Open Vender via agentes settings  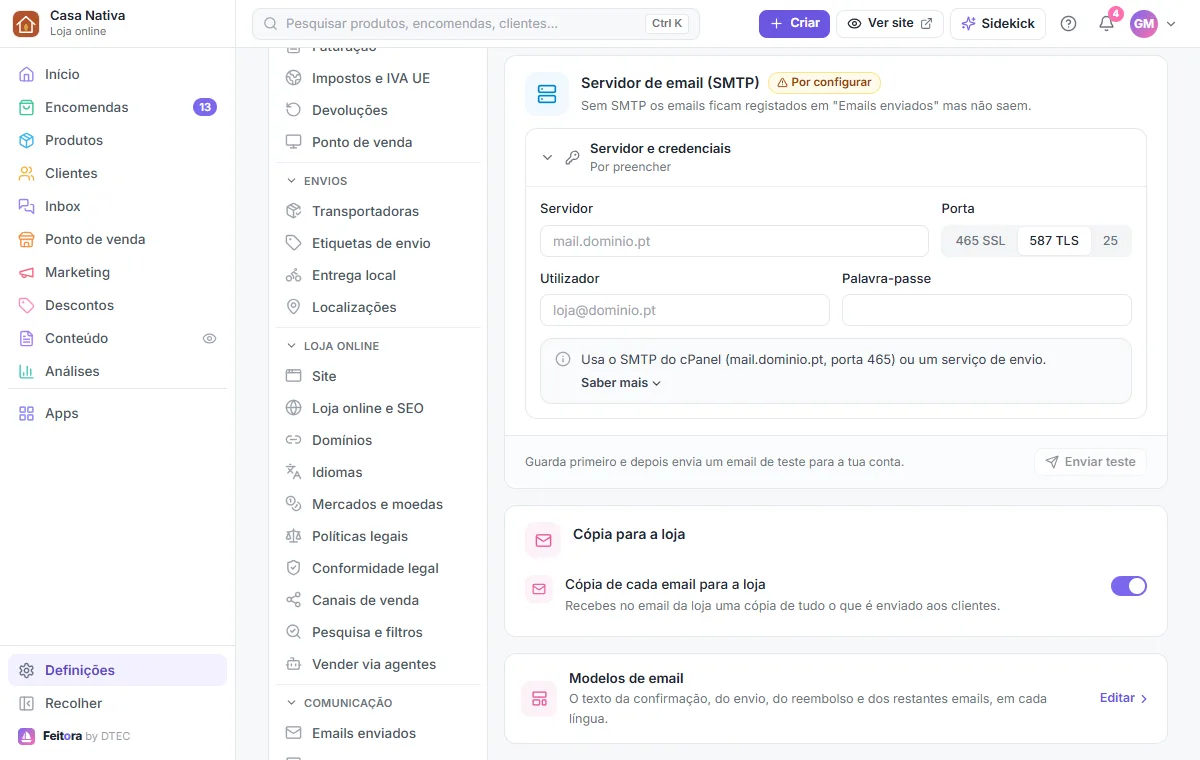point(378,664)
